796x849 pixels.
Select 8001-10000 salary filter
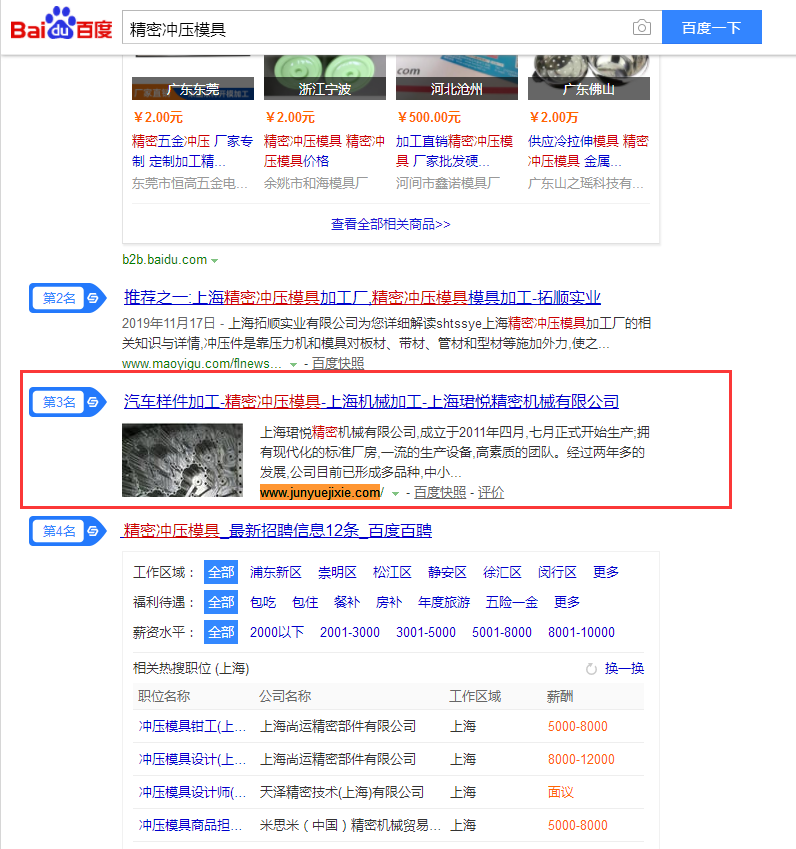[x=582, y=632]
